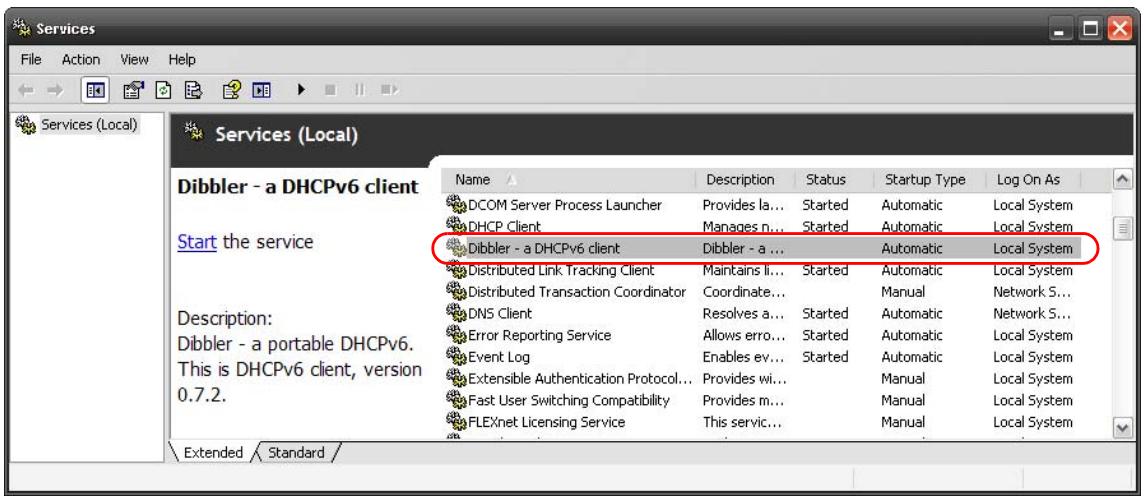Click the Services title bar gear icon
Screen dimensions: 1148x498
point(23,29)
